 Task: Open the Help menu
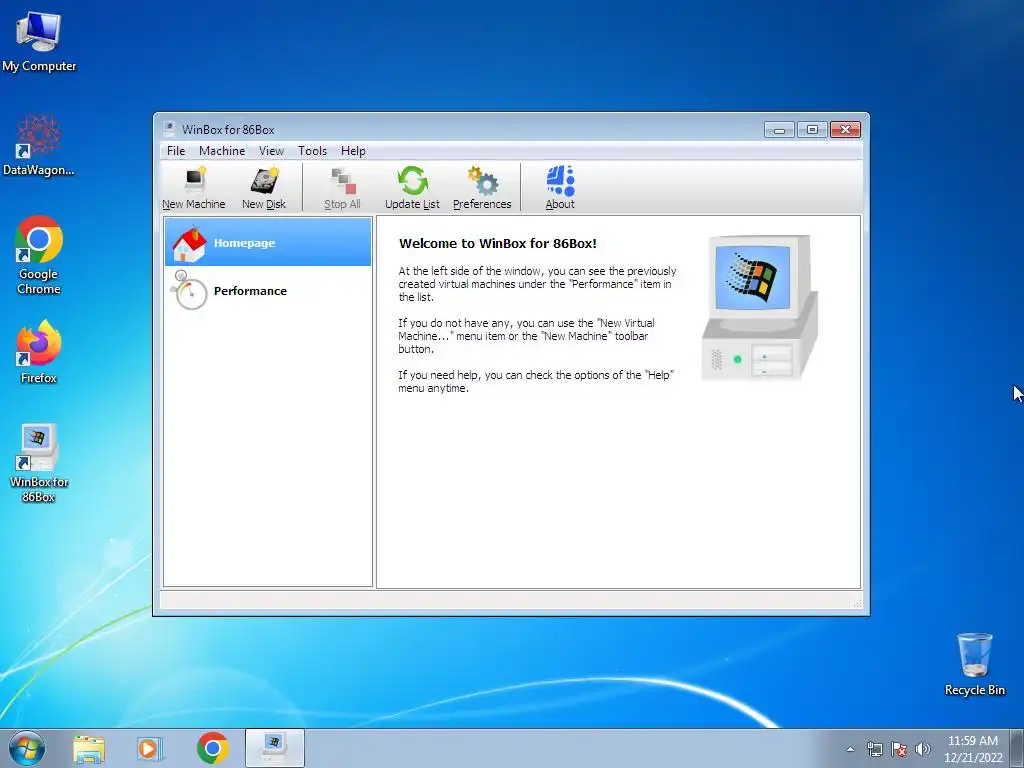click(353, 151)
